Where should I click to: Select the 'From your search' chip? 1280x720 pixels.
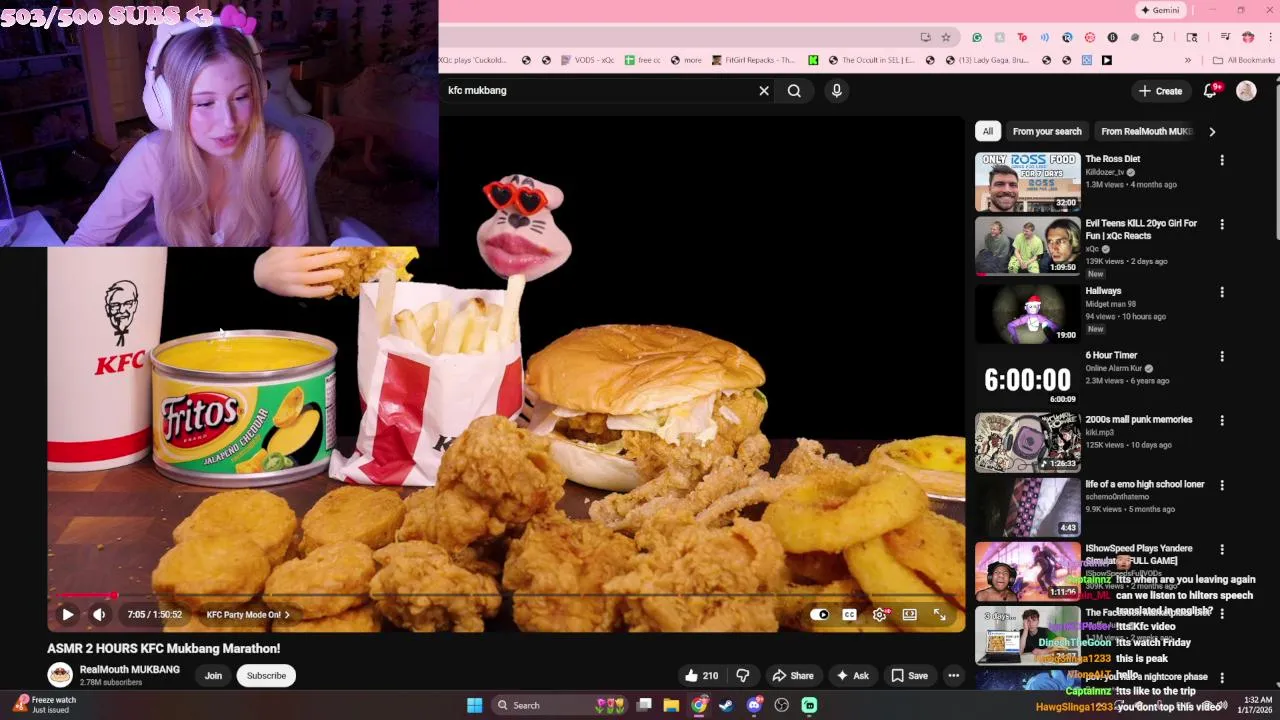1047,131
